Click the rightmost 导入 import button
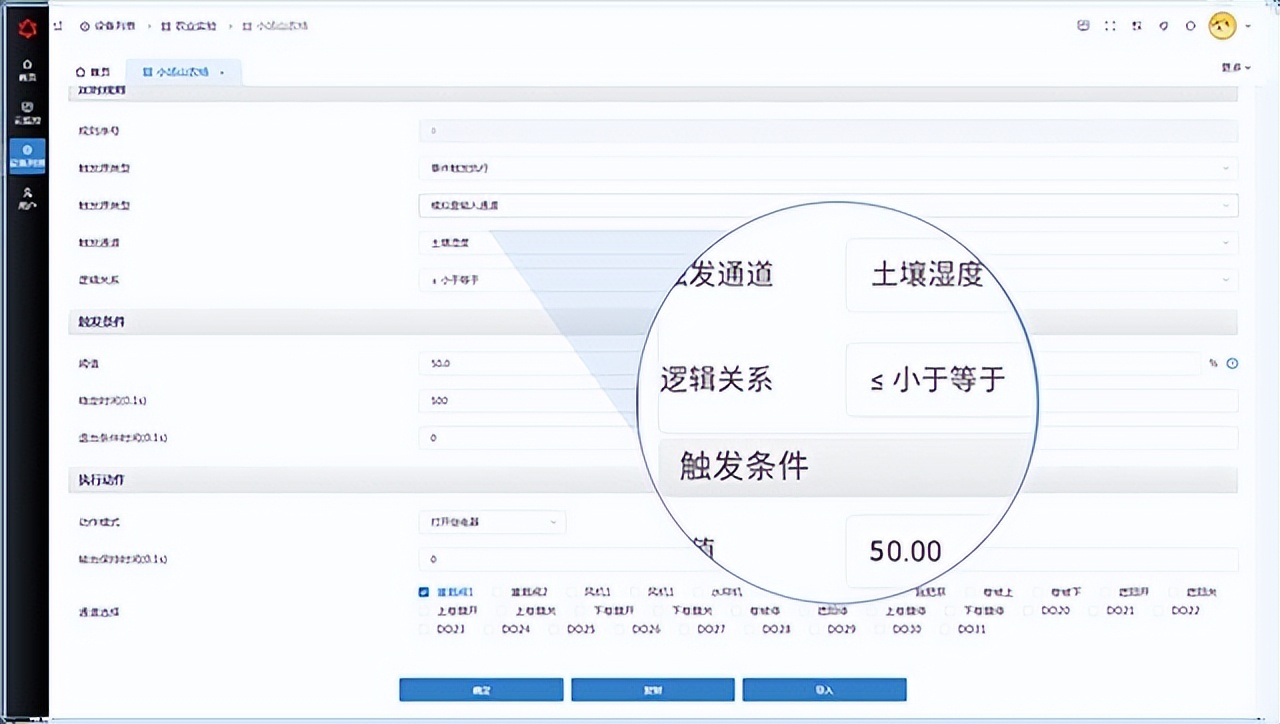The height and width of the screenshot is (724, 1280). (824, 689)
